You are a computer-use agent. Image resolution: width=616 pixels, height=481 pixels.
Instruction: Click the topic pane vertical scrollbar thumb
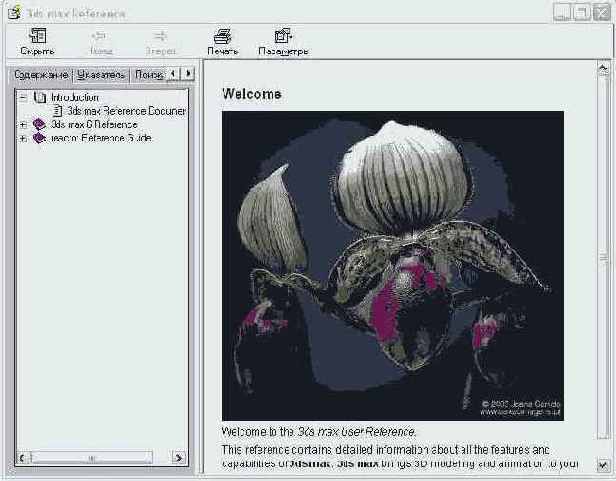click(x=603, y=257)
